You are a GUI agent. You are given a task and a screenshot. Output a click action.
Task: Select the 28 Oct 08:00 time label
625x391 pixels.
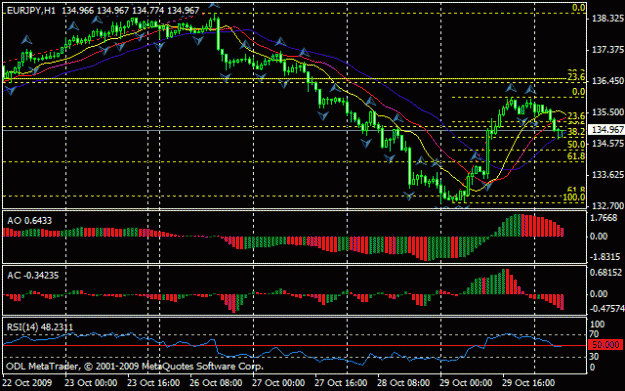point(403,383)
